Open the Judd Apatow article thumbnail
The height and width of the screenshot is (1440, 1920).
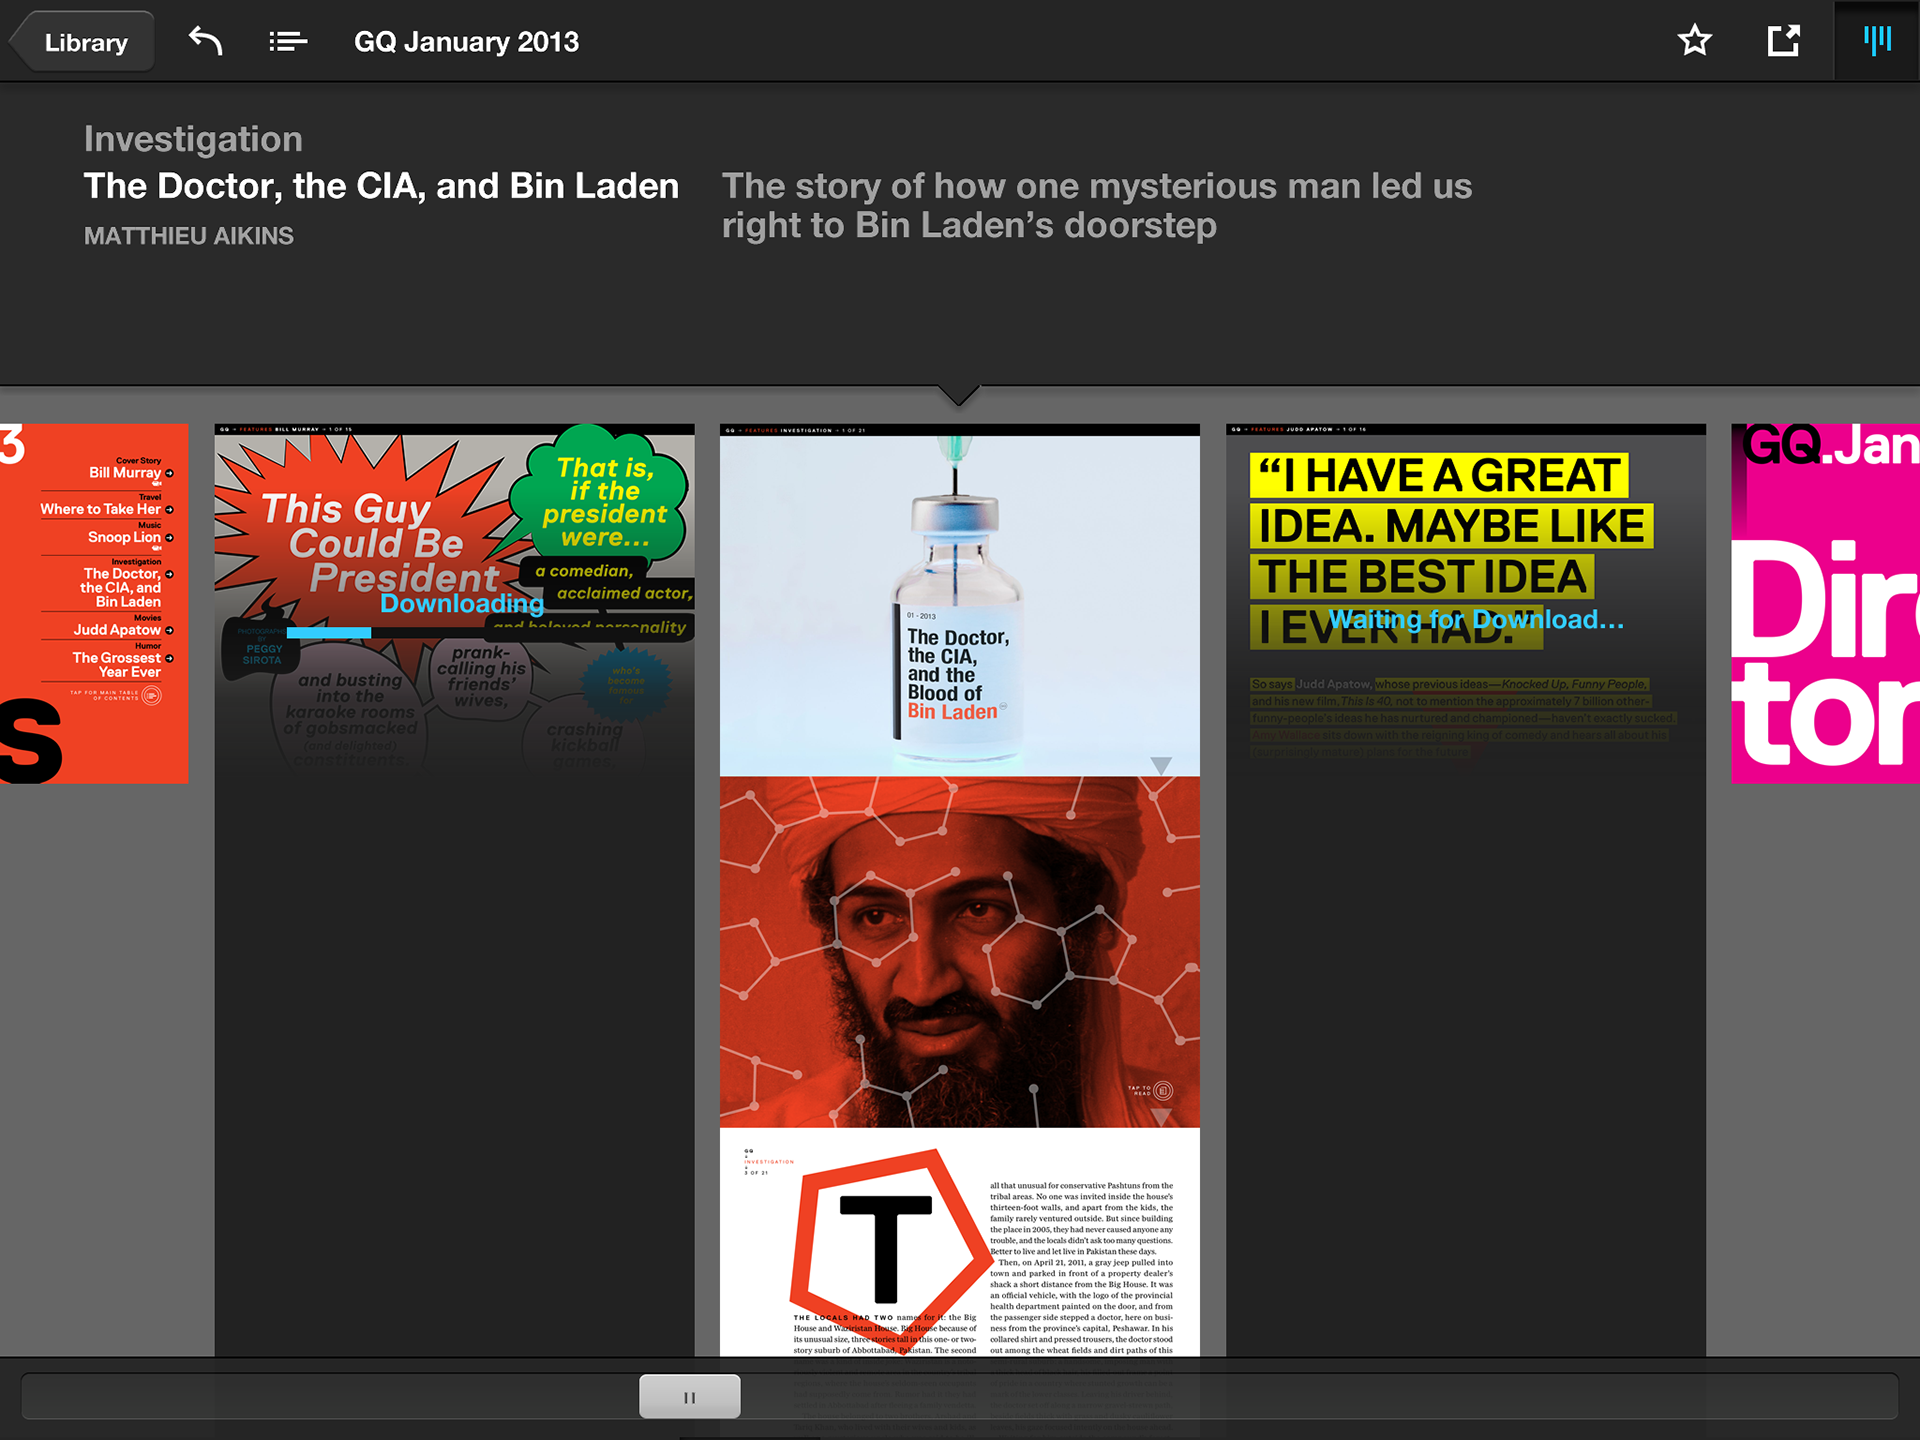(x=1466, y=890)
